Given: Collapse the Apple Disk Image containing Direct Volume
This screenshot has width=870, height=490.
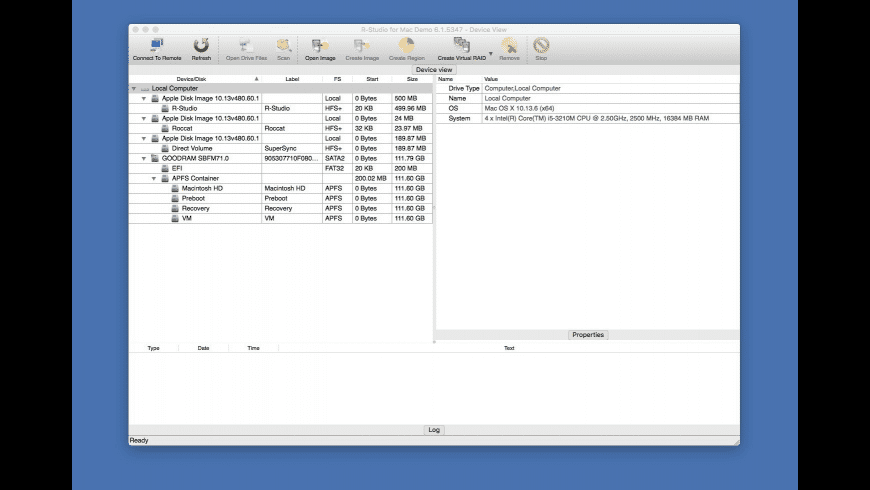Looking at the screenshot, I should point(144,138).
